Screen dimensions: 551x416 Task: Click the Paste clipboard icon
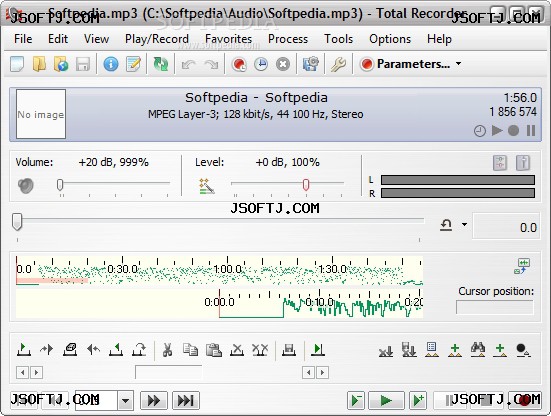214,350
